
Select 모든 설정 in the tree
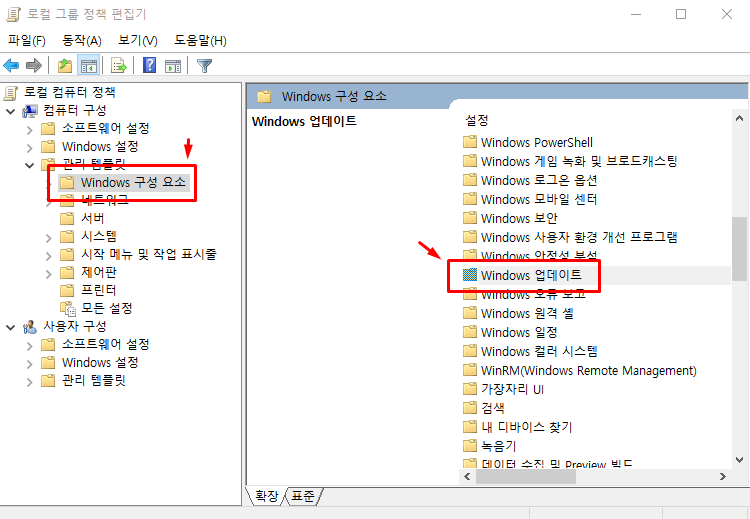(x=106, y=308)
